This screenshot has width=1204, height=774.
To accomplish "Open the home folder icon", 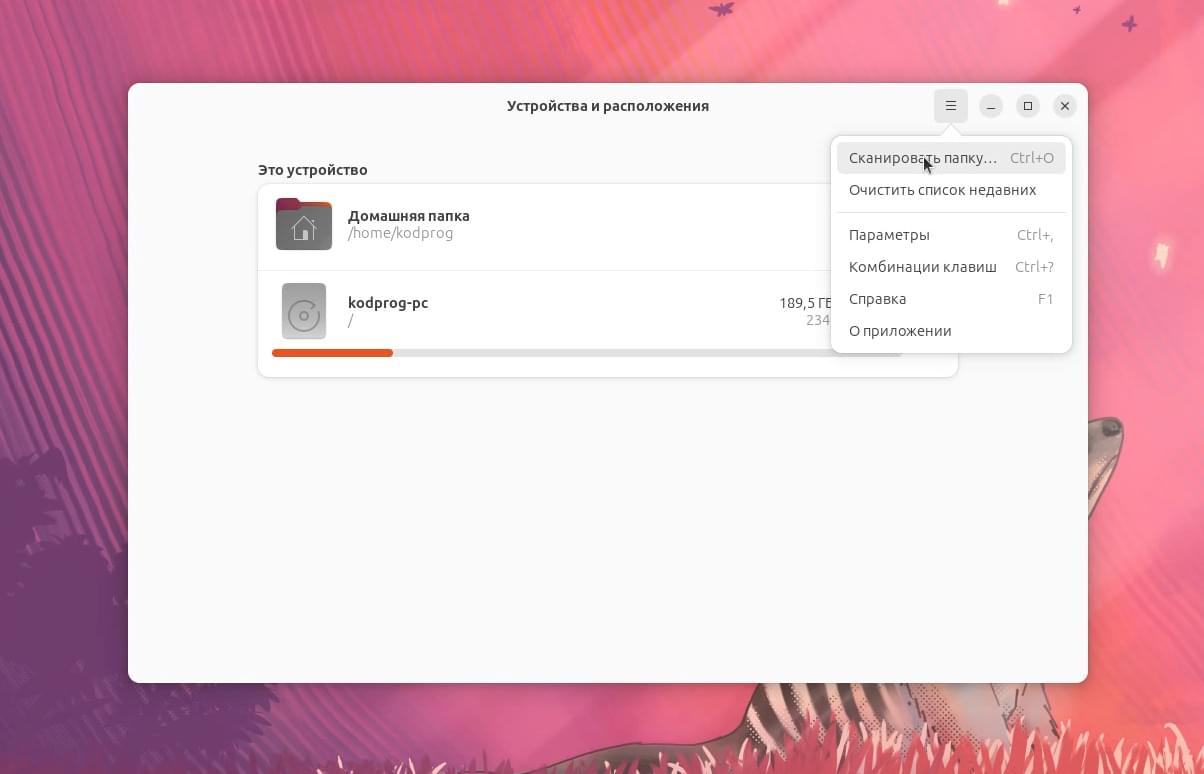I will point(304,224).
